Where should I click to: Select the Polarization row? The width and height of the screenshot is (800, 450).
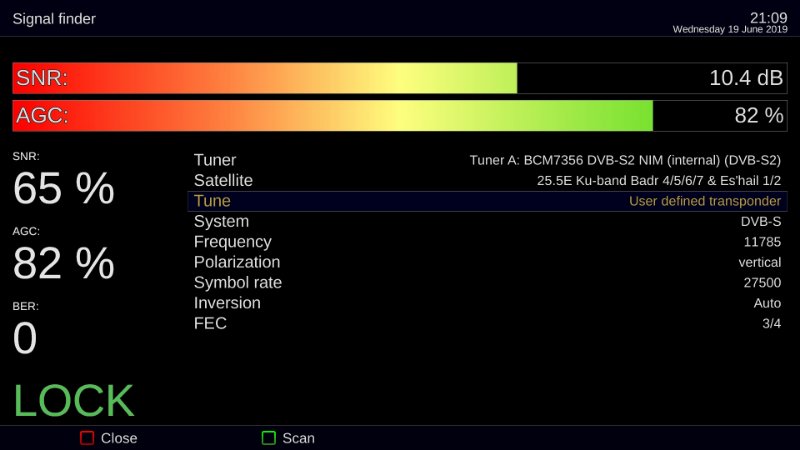coord(487,262)
